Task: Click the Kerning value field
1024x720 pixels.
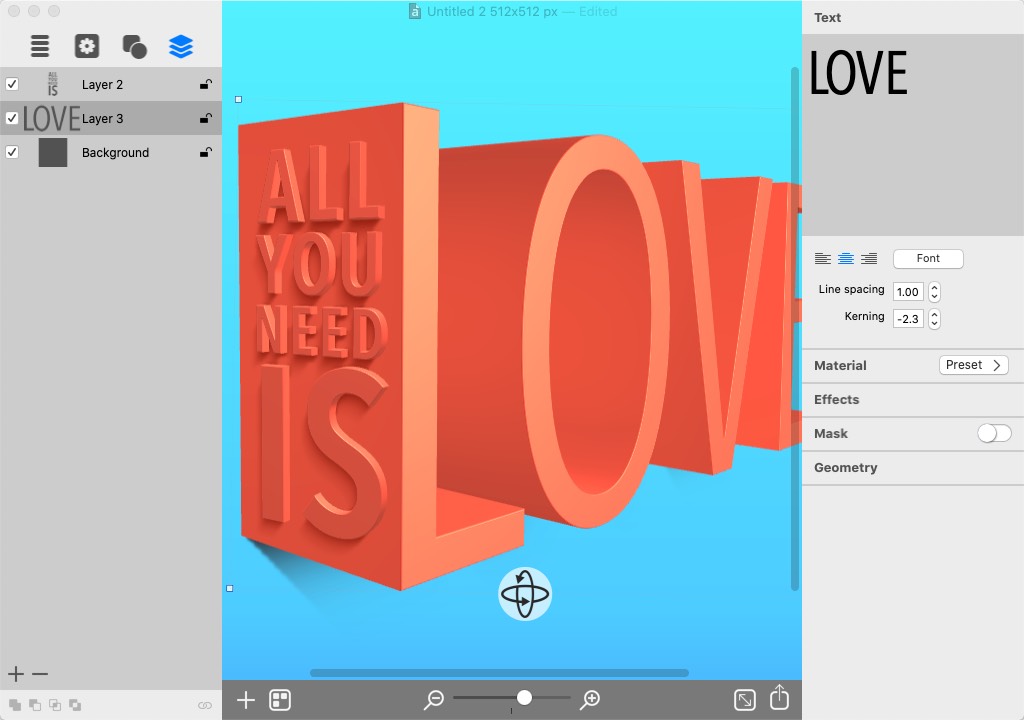Action: (x=908, y=319)
